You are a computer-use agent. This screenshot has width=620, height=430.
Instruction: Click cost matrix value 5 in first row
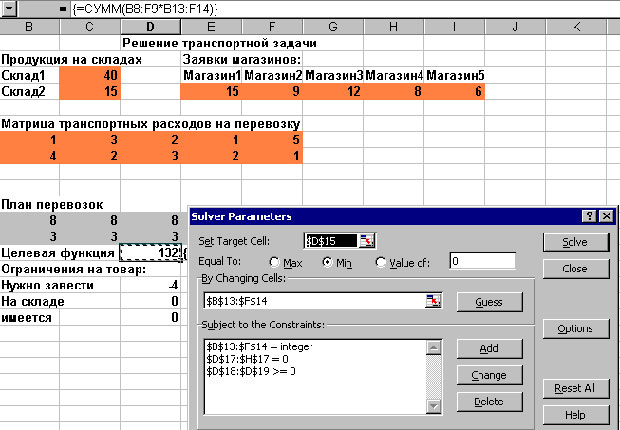[x=272, y=140]
